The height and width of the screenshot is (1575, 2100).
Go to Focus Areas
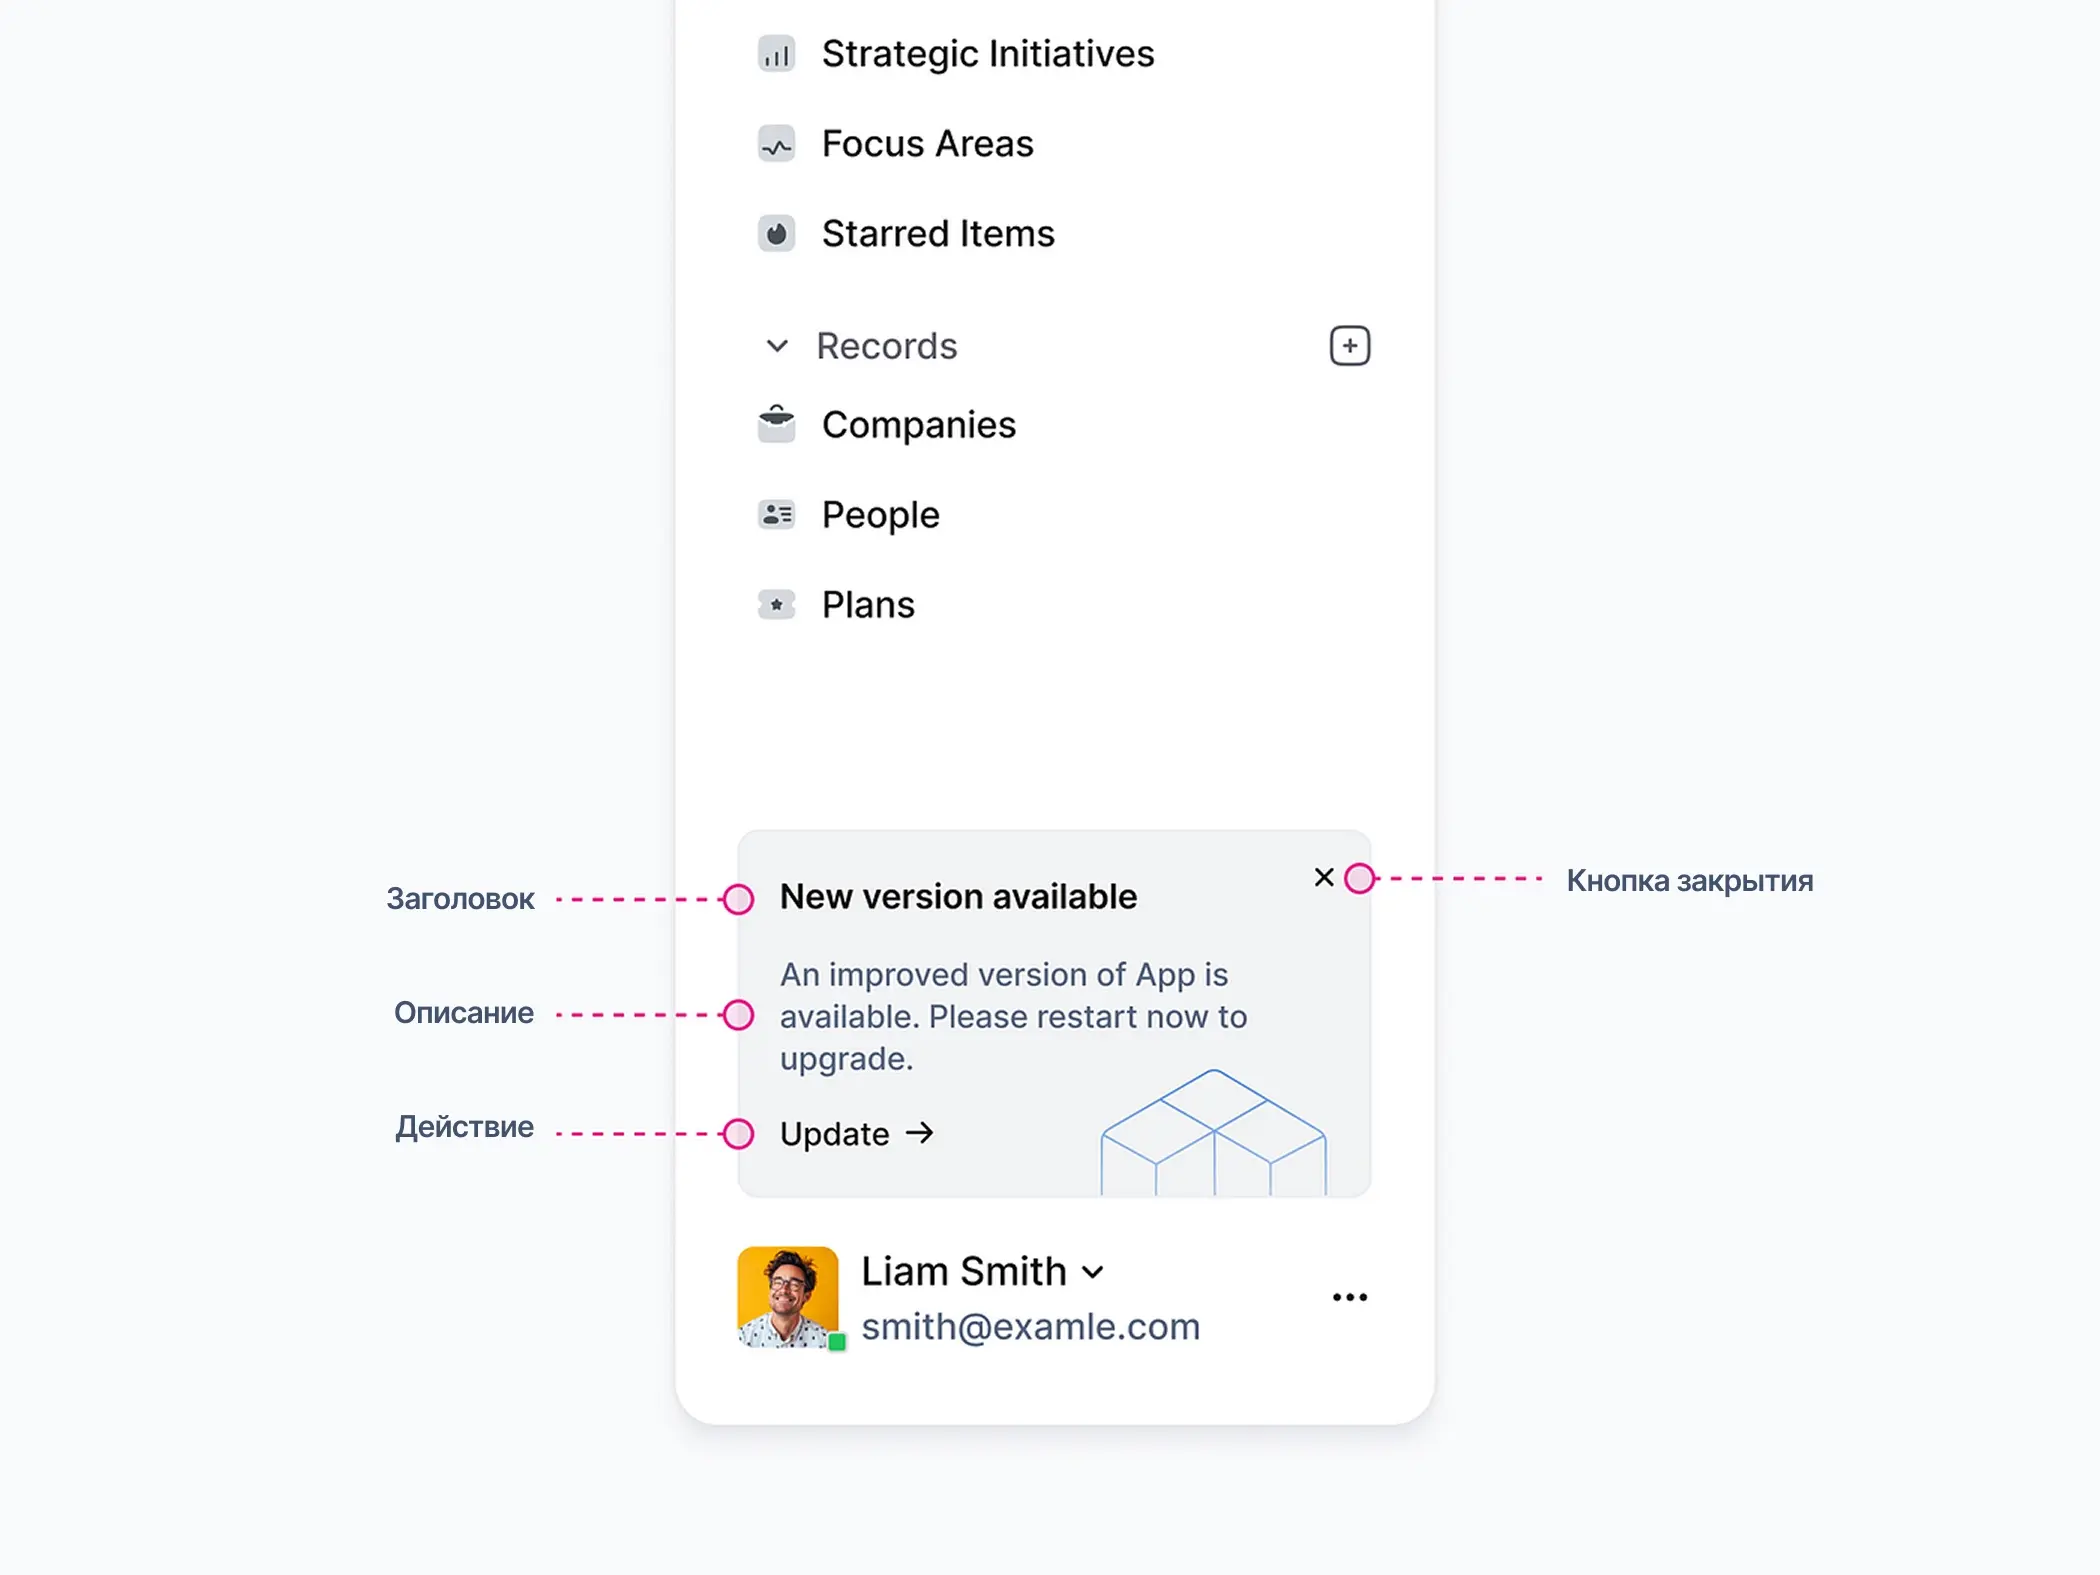coord(927,144)
